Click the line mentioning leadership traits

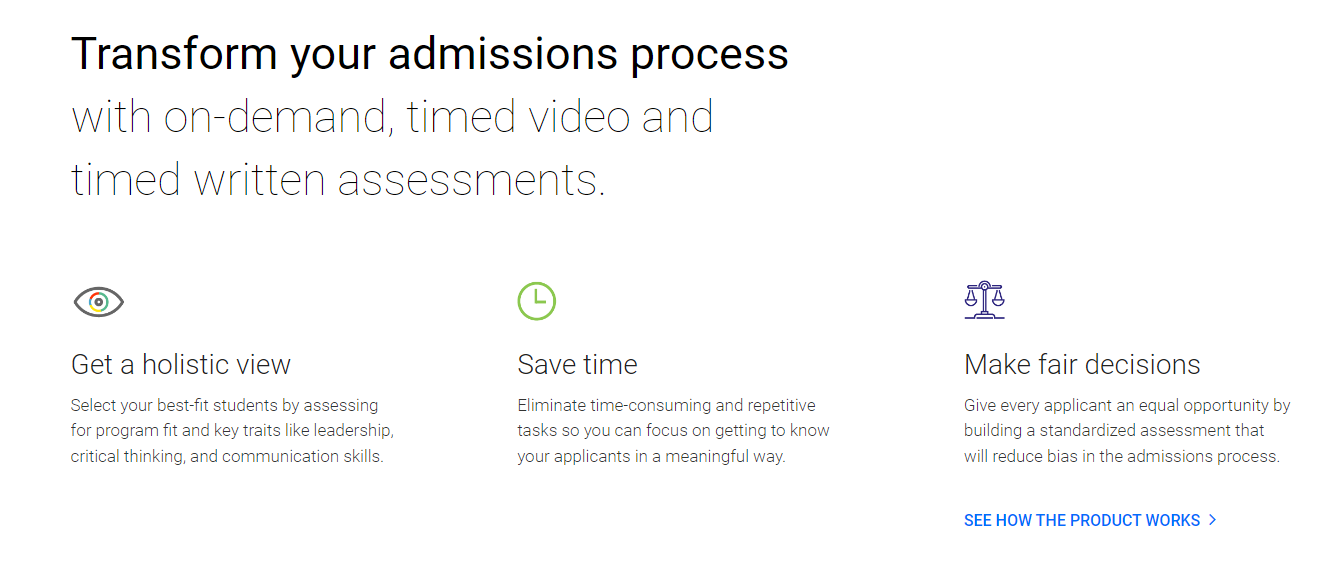(x=232, y=431)
